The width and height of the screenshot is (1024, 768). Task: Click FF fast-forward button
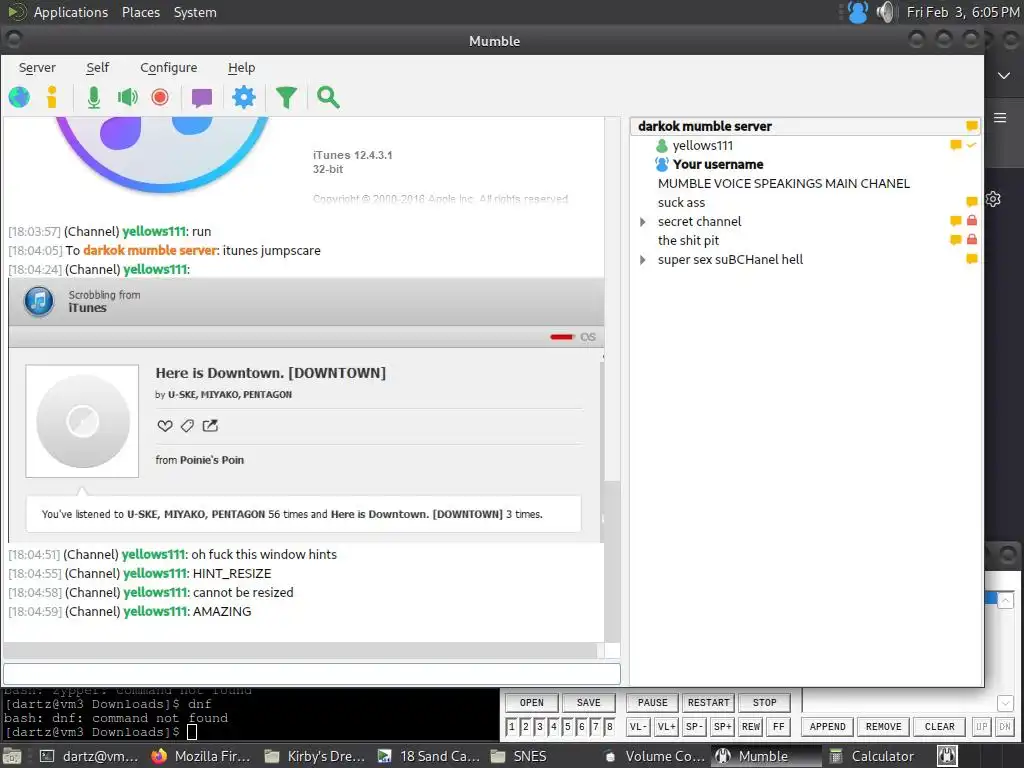coord(778,727)
